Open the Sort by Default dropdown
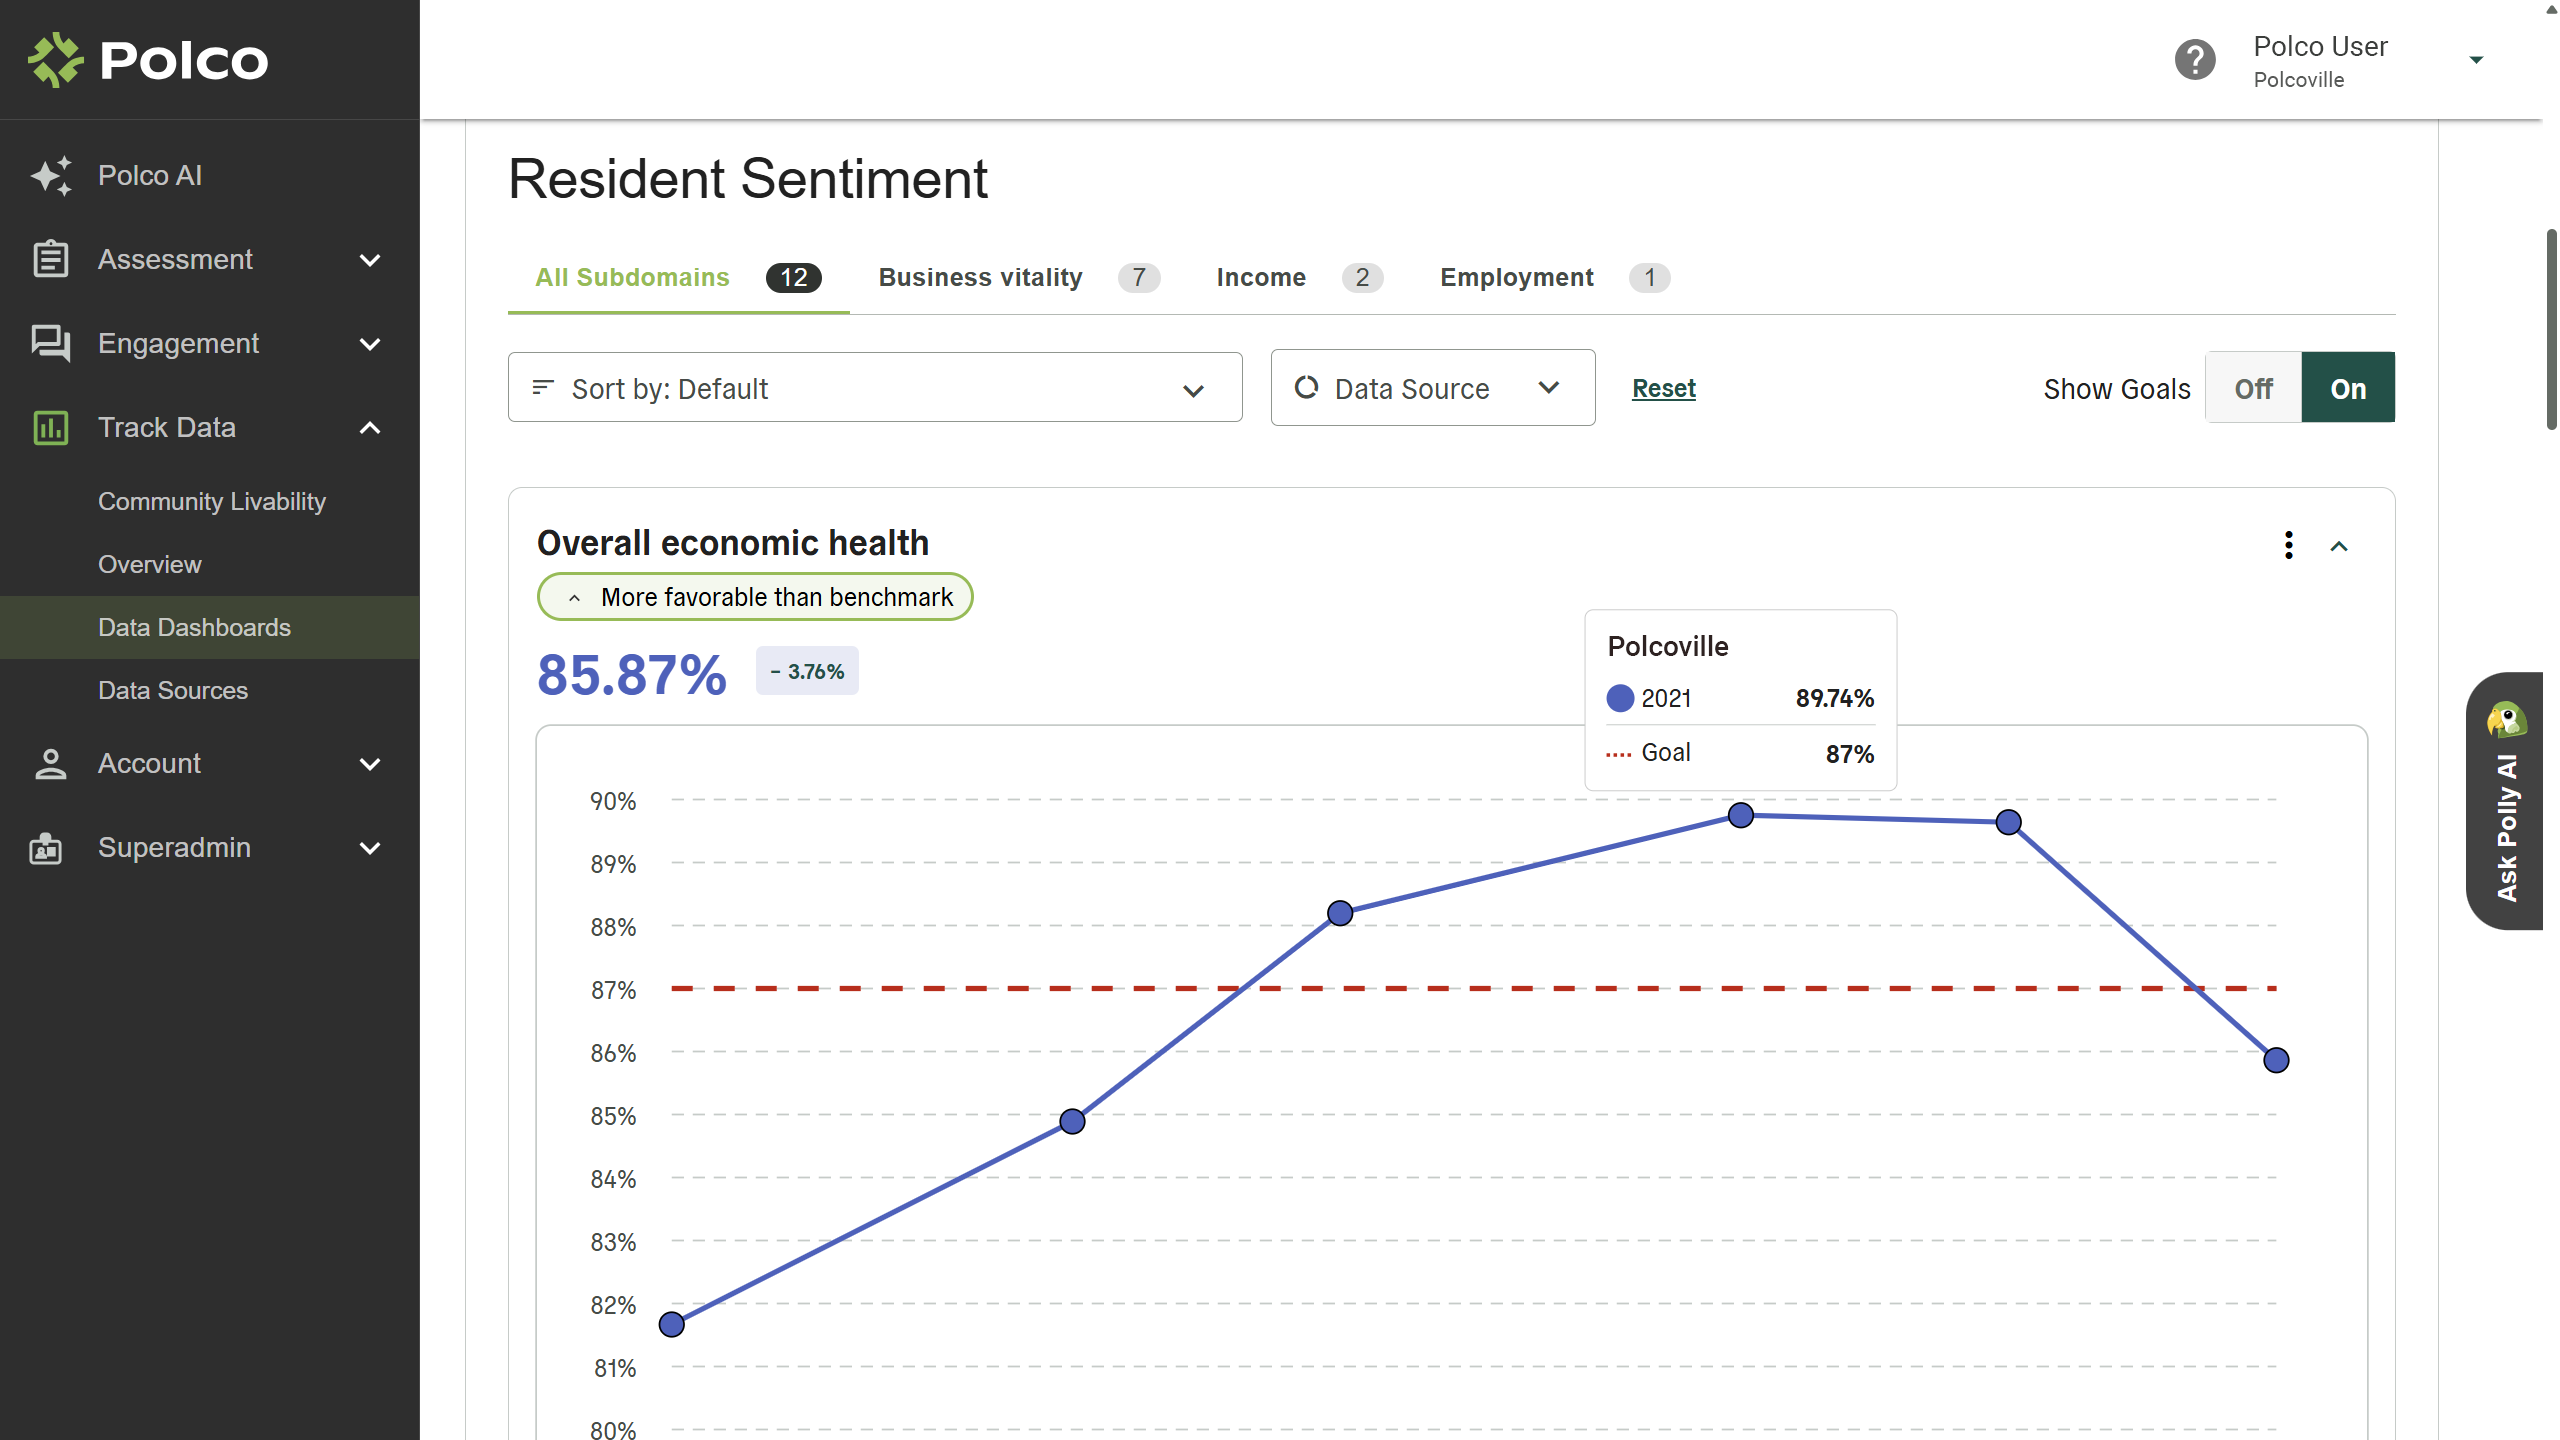 point(875,388)
